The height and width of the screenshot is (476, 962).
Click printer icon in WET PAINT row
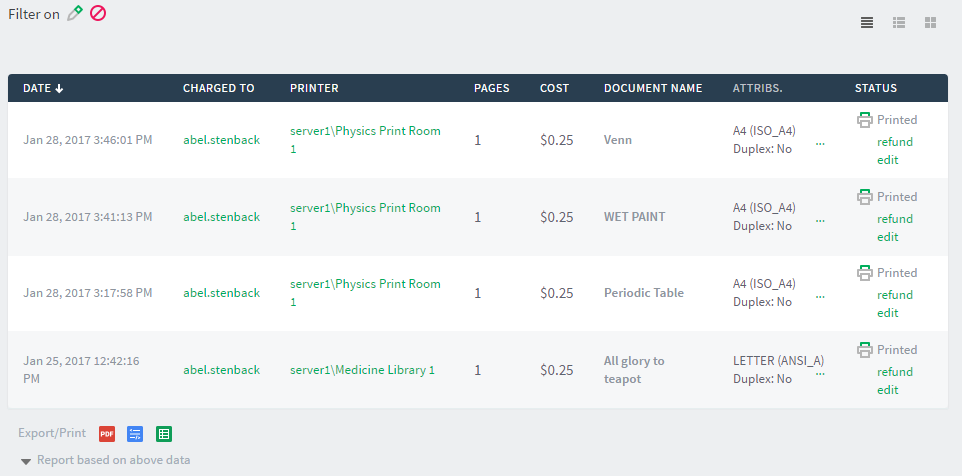tap(865, 197)
